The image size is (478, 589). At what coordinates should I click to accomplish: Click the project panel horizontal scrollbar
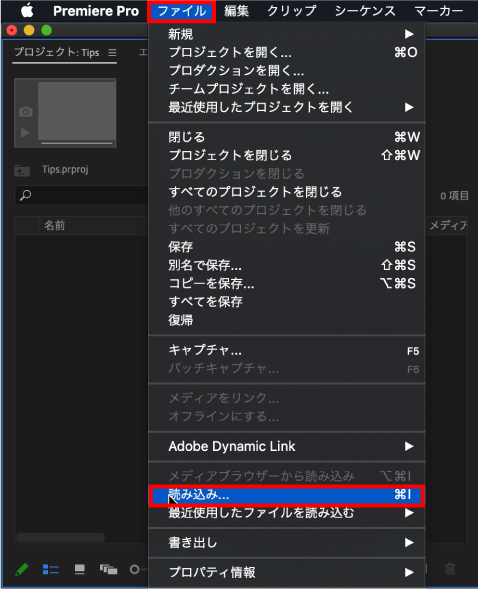point(60,538)
